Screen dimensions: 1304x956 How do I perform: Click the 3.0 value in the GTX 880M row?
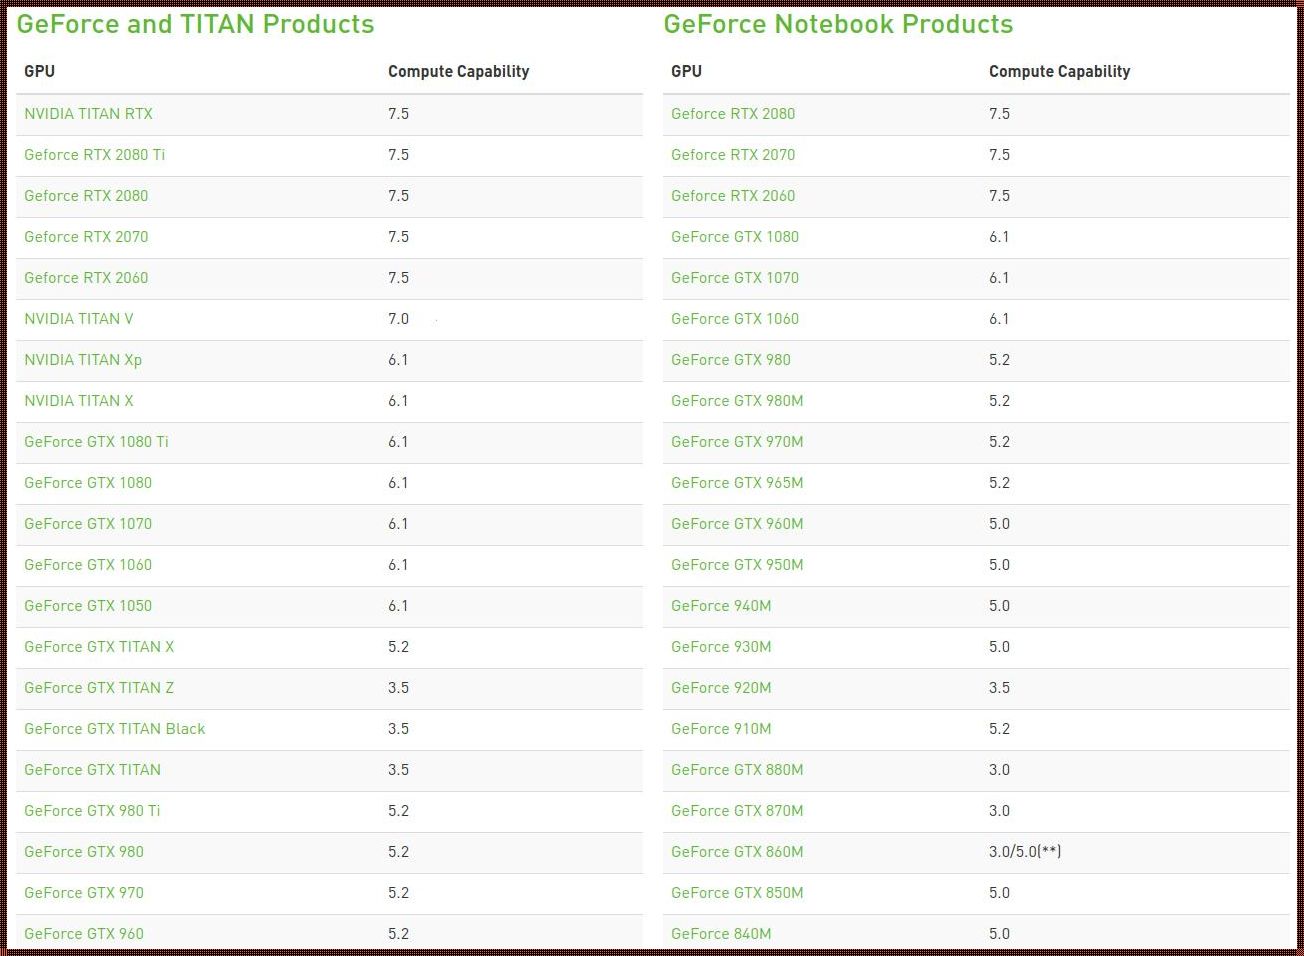[x=999, y=770]
